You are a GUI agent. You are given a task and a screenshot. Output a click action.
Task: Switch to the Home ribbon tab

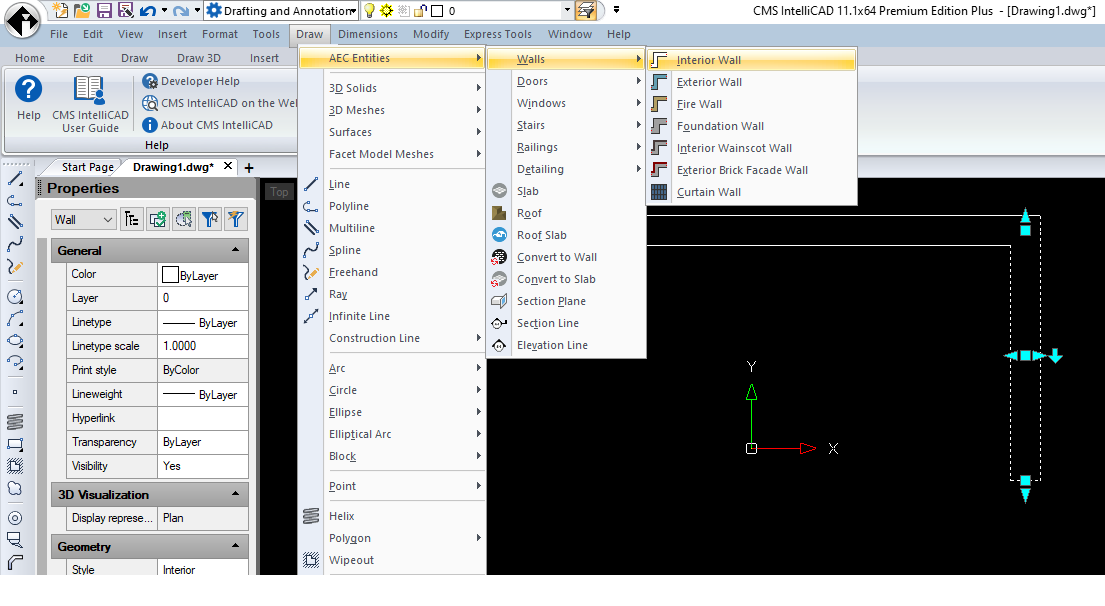coord(30,58)
